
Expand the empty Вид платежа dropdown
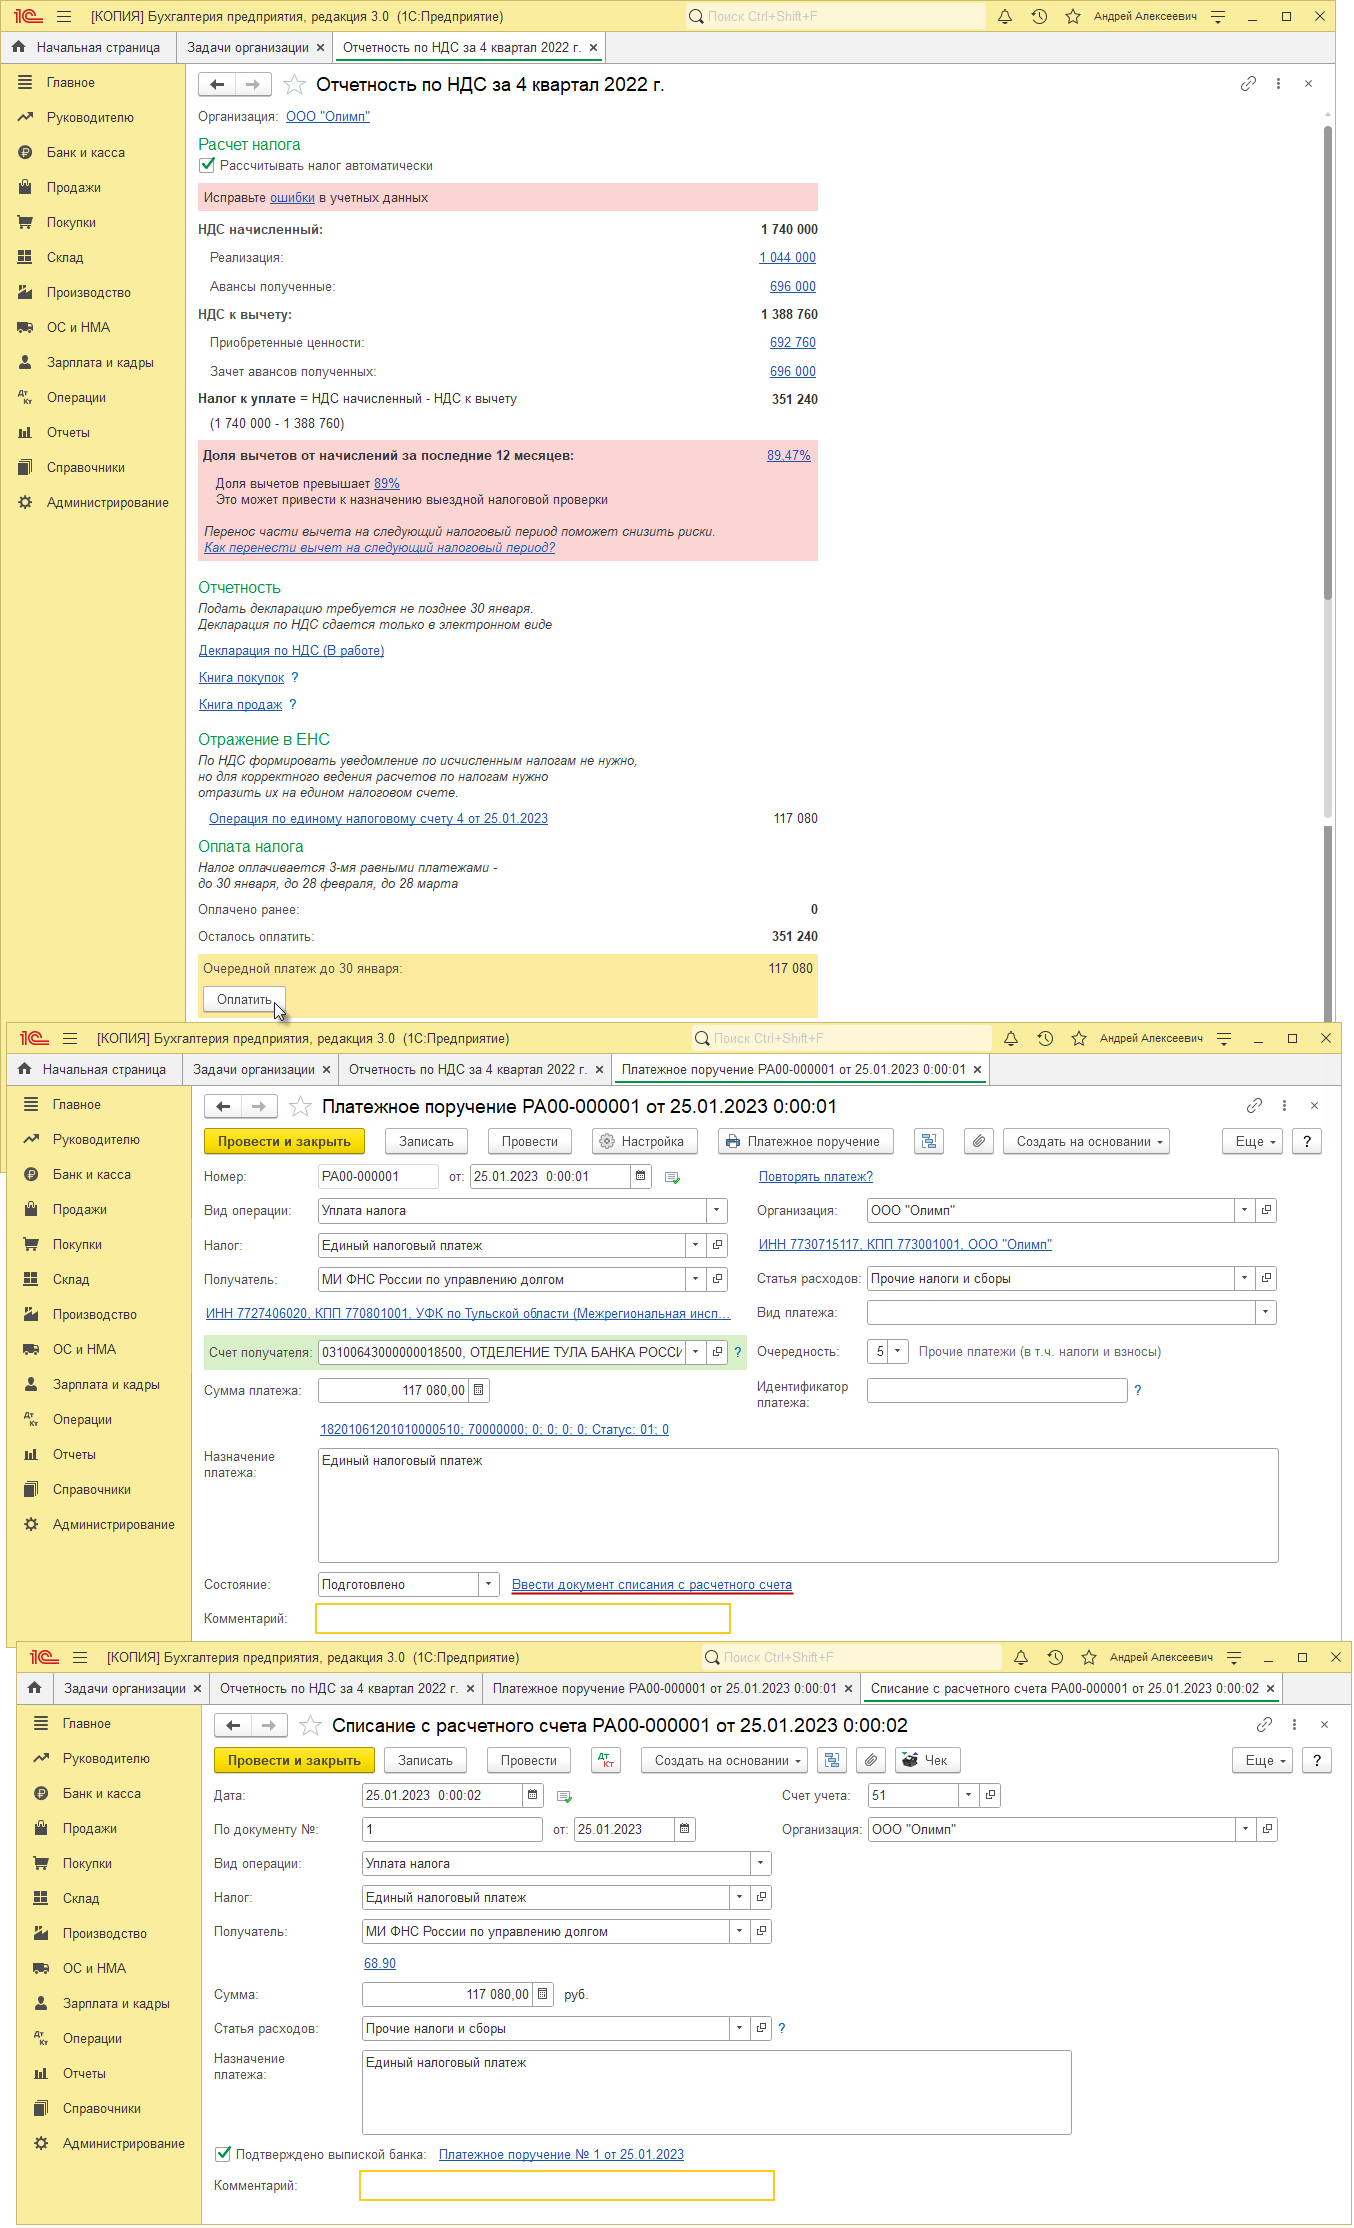(1266, 1313)
